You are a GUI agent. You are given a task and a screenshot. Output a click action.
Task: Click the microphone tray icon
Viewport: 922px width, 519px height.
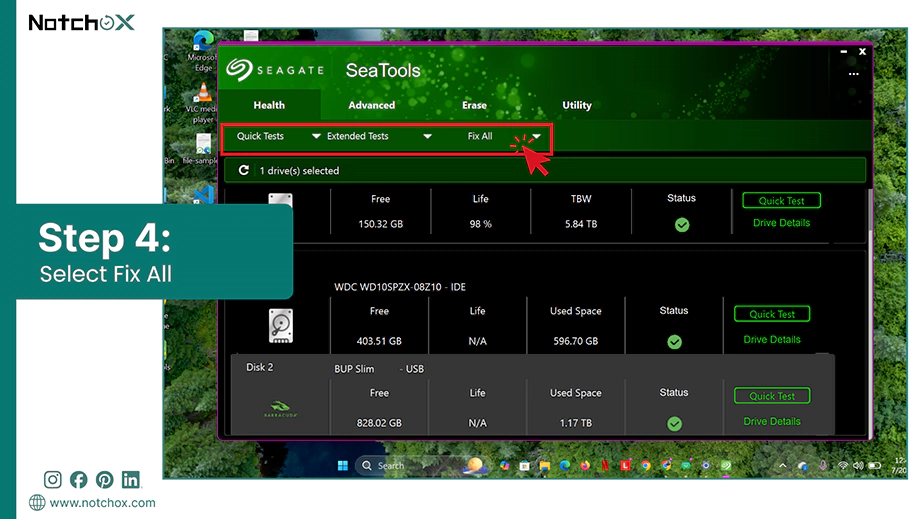823,466
